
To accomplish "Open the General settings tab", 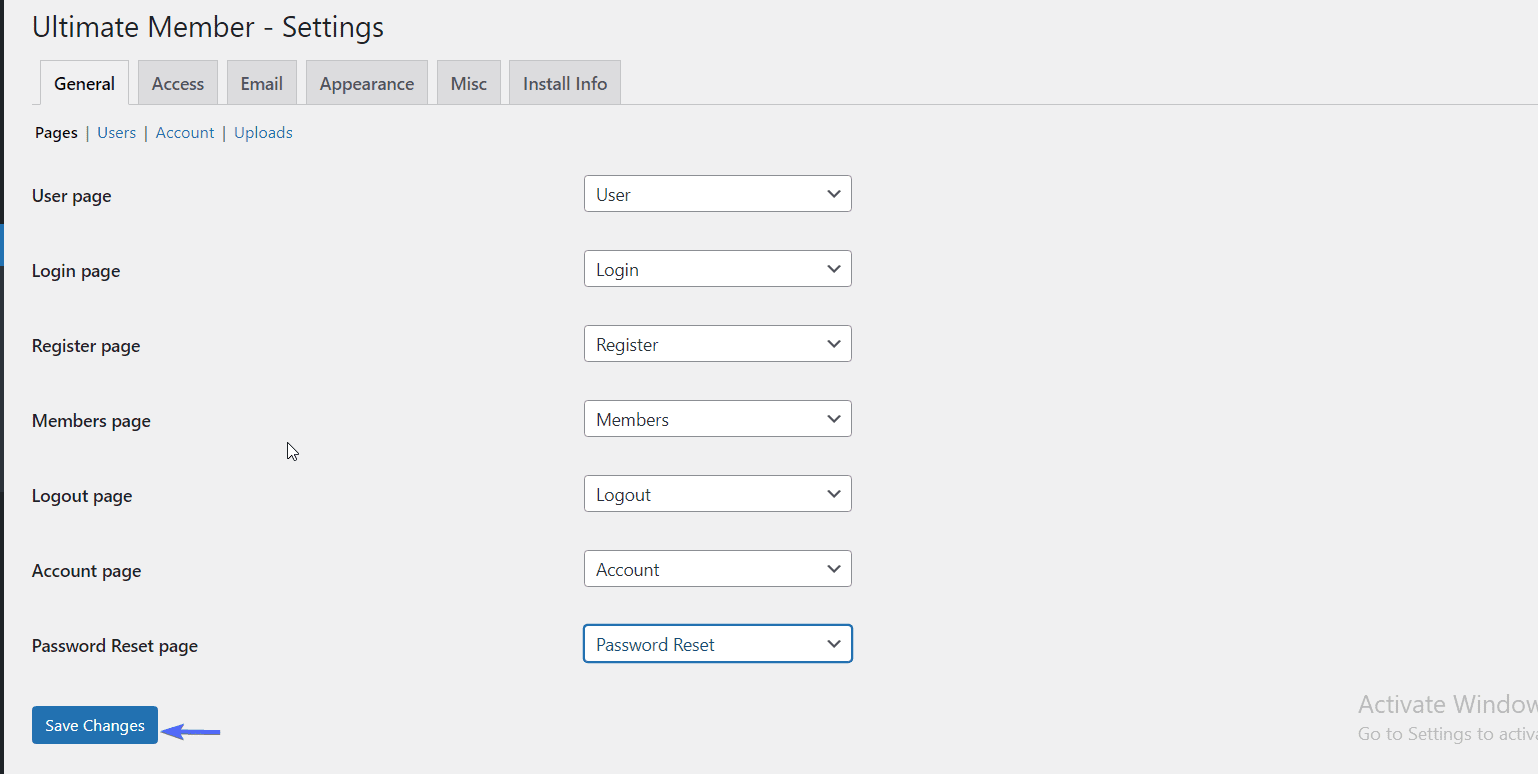I will click(84, 83).
